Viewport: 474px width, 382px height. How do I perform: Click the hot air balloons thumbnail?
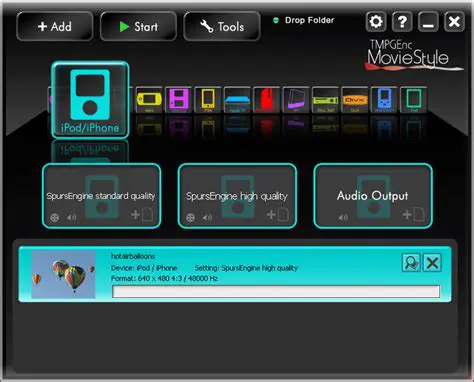click(x=63, y=274)
